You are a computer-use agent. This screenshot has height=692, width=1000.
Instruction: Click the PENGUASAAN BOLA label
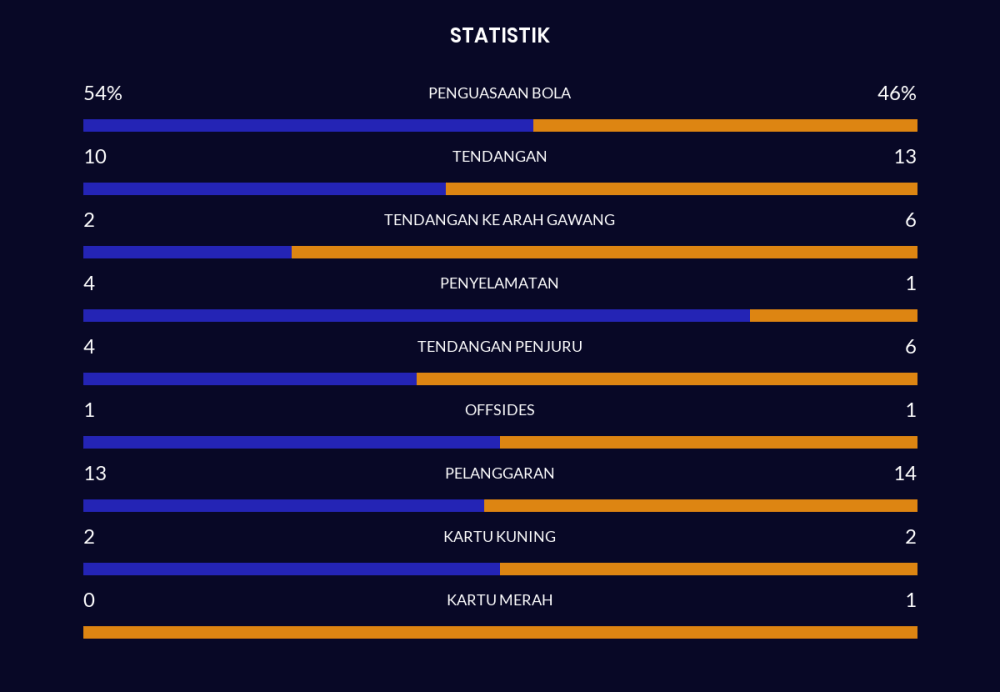499,94
